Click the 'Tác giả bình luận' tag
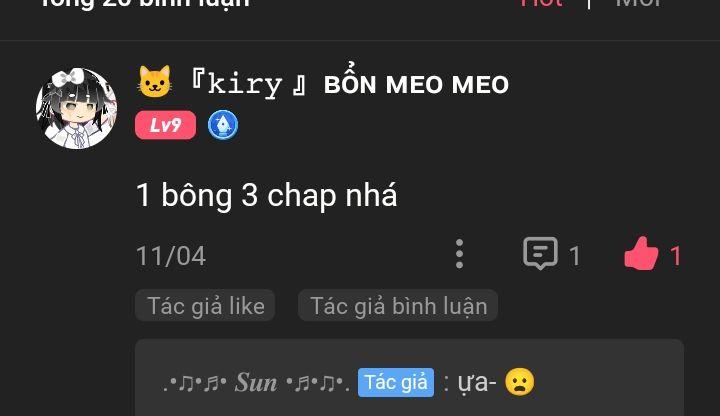Screen dimensions: 720x416 (398, 306)
